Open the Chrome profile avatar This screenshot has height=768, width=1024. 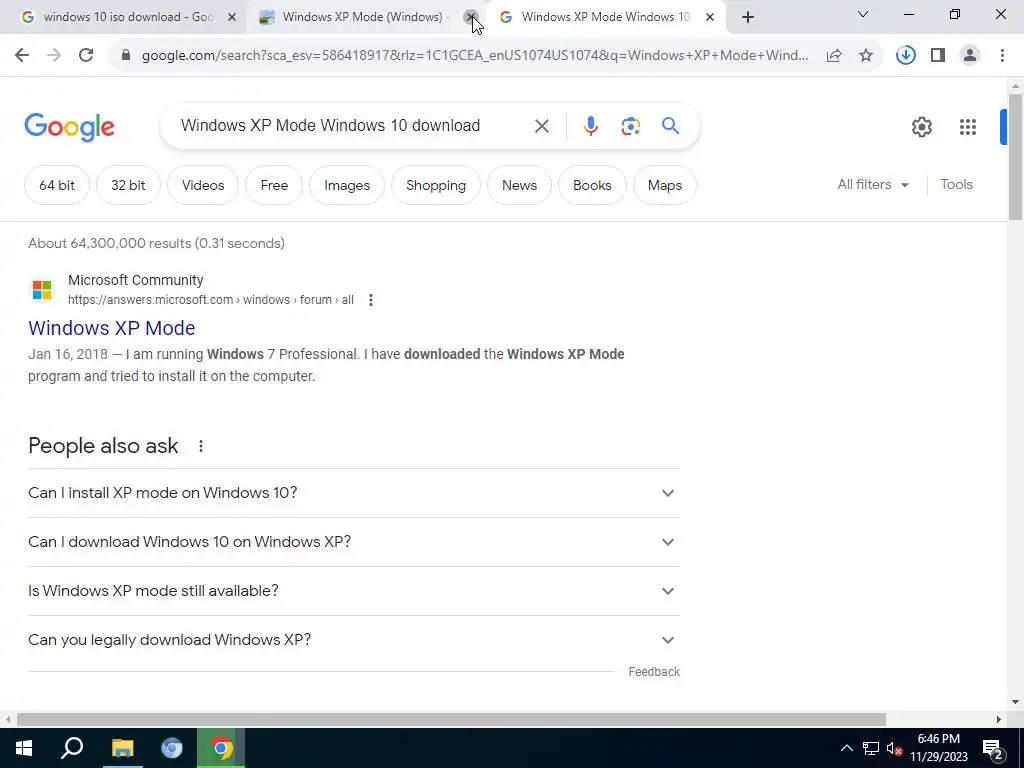970,56
